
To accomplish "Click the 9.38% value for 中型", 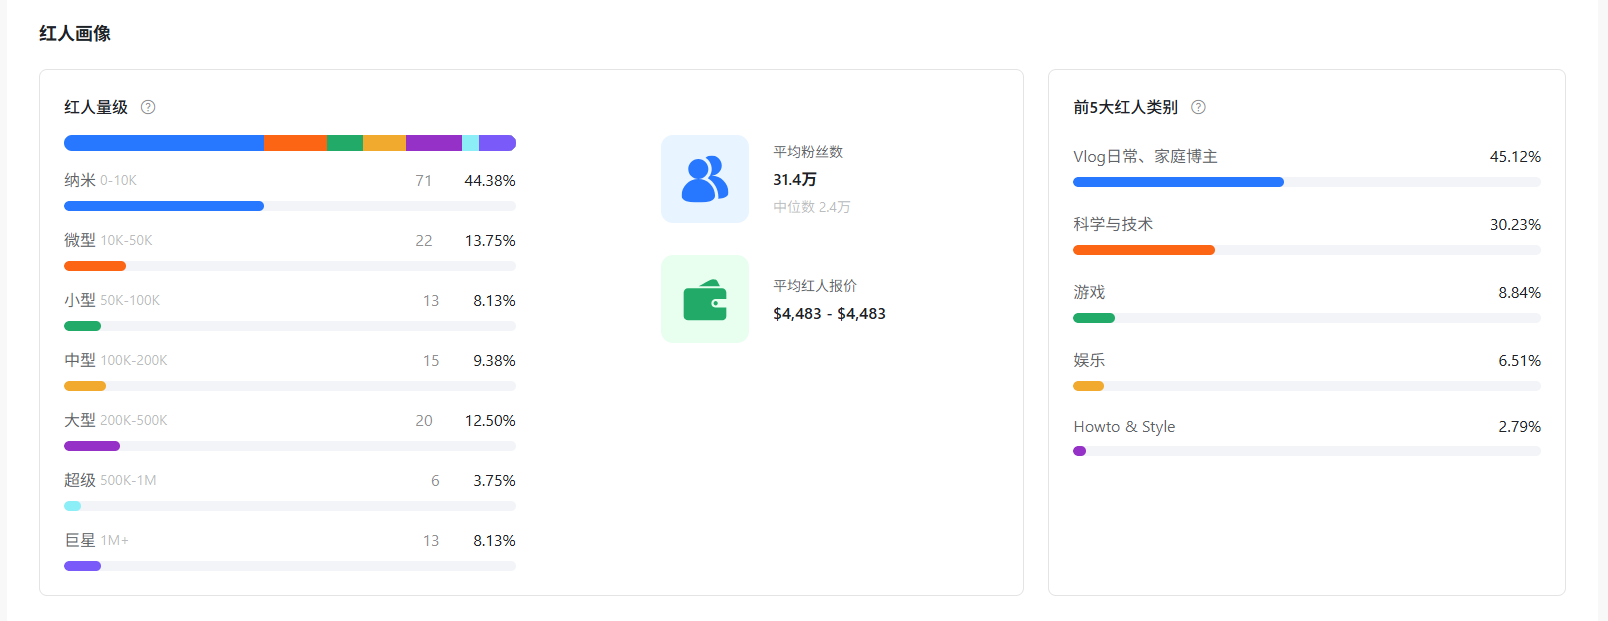I will coord(494,360).
